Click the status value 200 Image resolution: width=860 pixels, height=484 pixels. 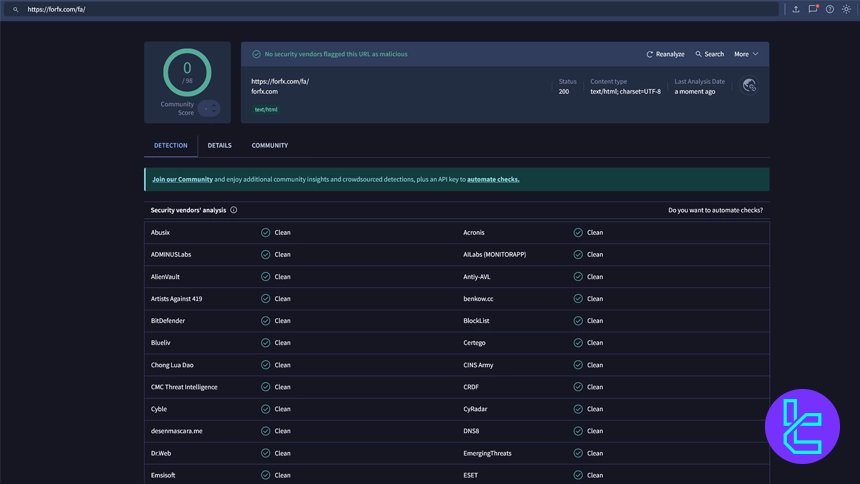564,92
